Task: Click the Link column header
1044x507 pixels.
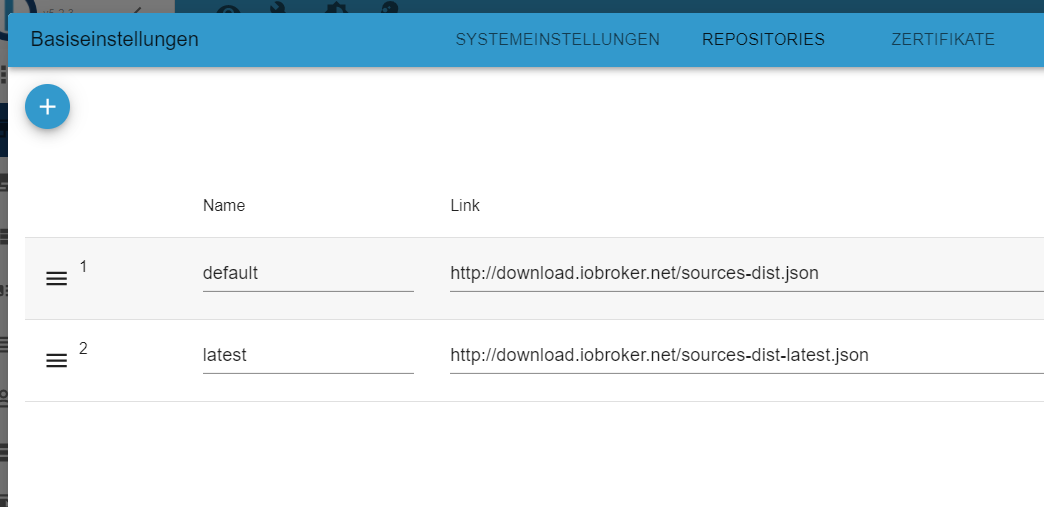Action: tap(465, 206)
